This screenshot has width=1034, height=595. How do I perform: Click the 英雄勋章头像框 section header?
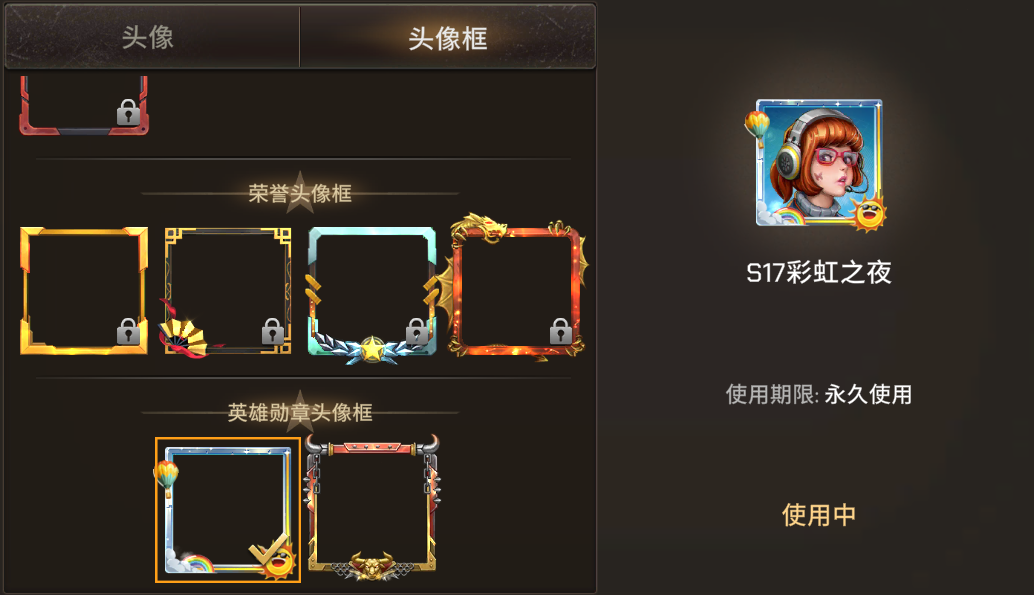[x=300, y=413]
